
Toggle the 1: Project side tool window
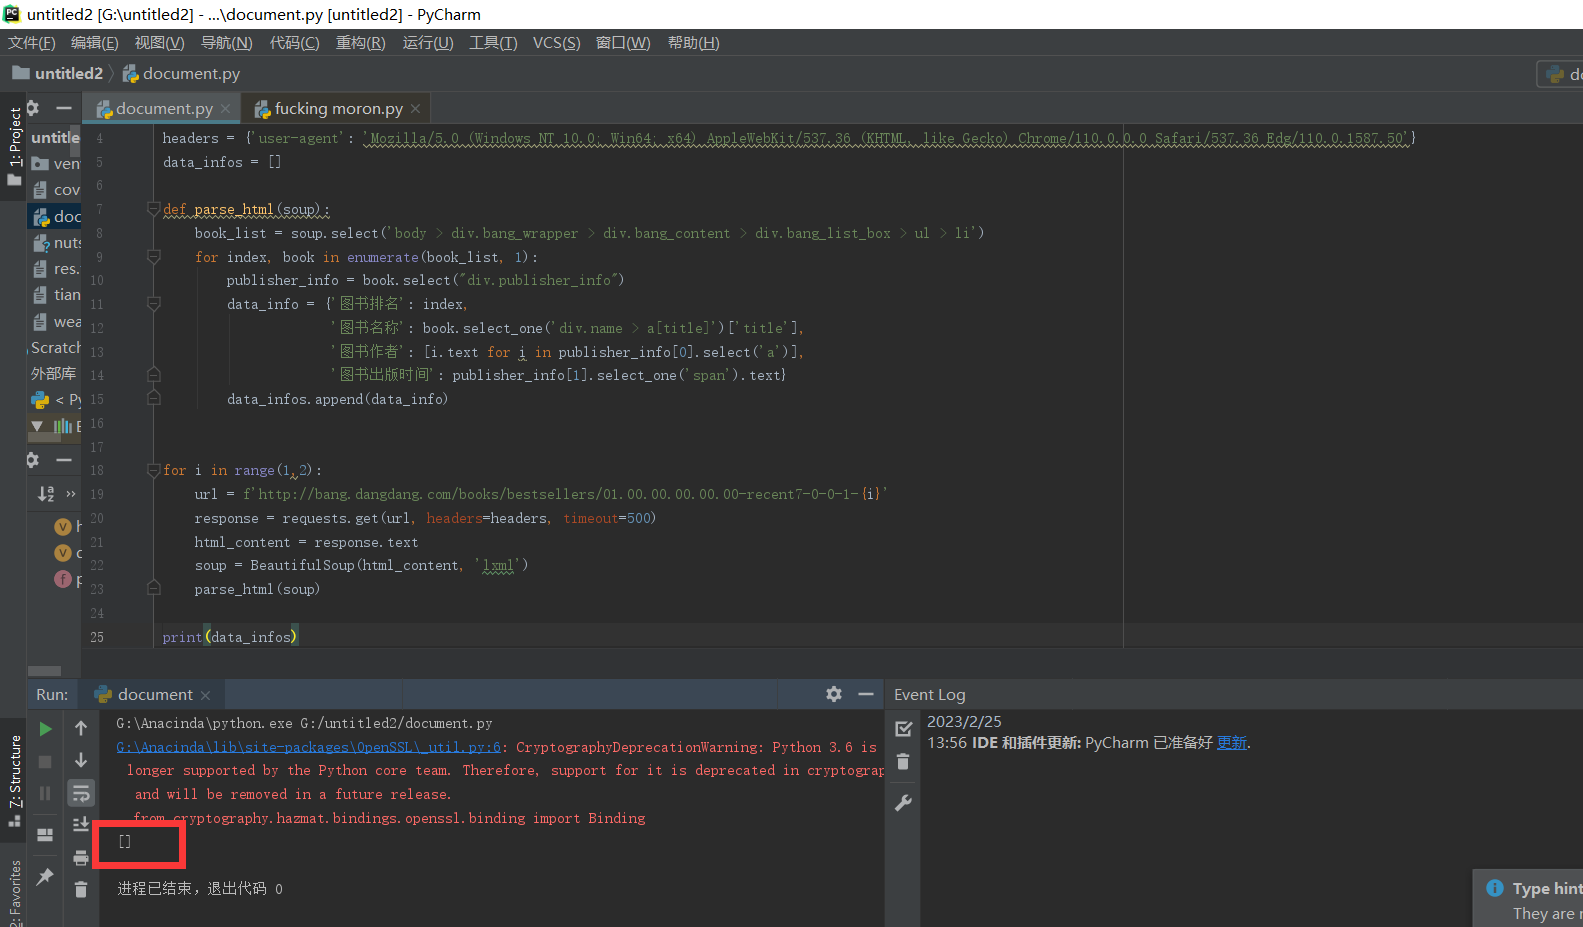pos(14,145)
